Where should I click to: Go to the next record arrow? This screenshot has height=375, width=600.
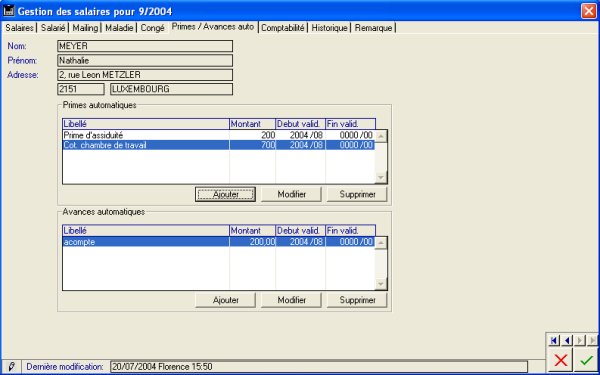tap(580, 340)
